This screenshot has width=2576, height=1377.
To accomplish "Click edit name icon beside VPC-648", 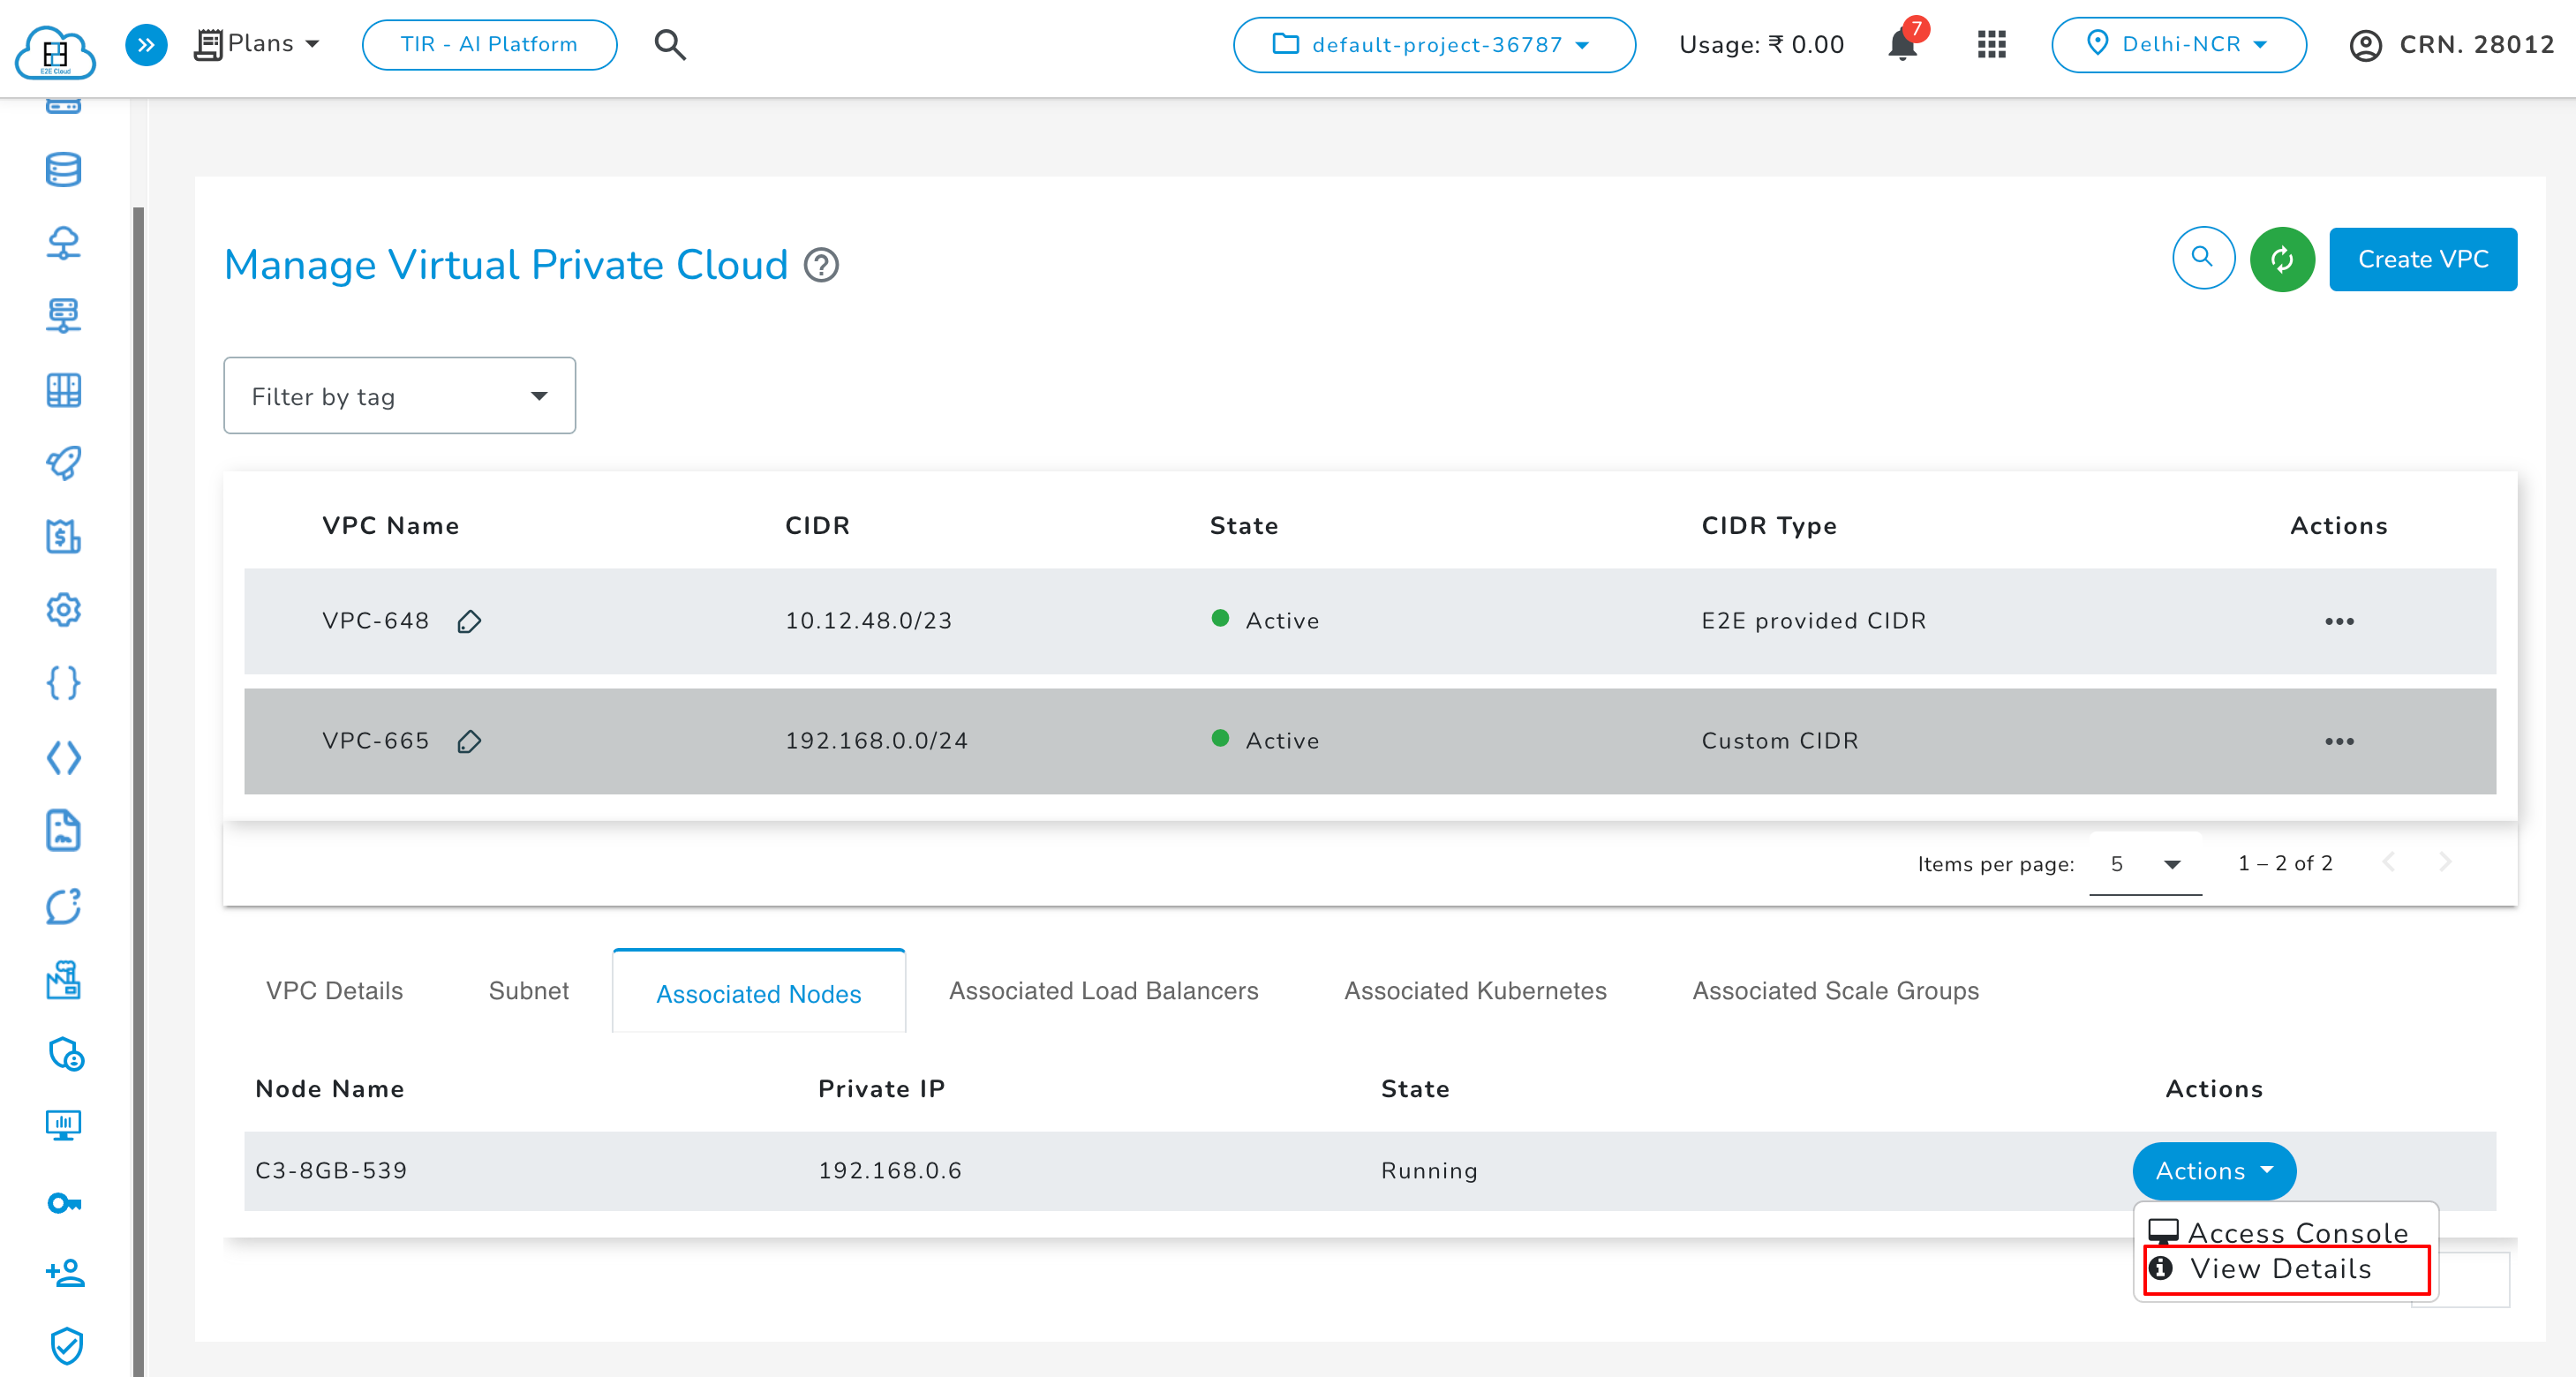I will (469, 622).
